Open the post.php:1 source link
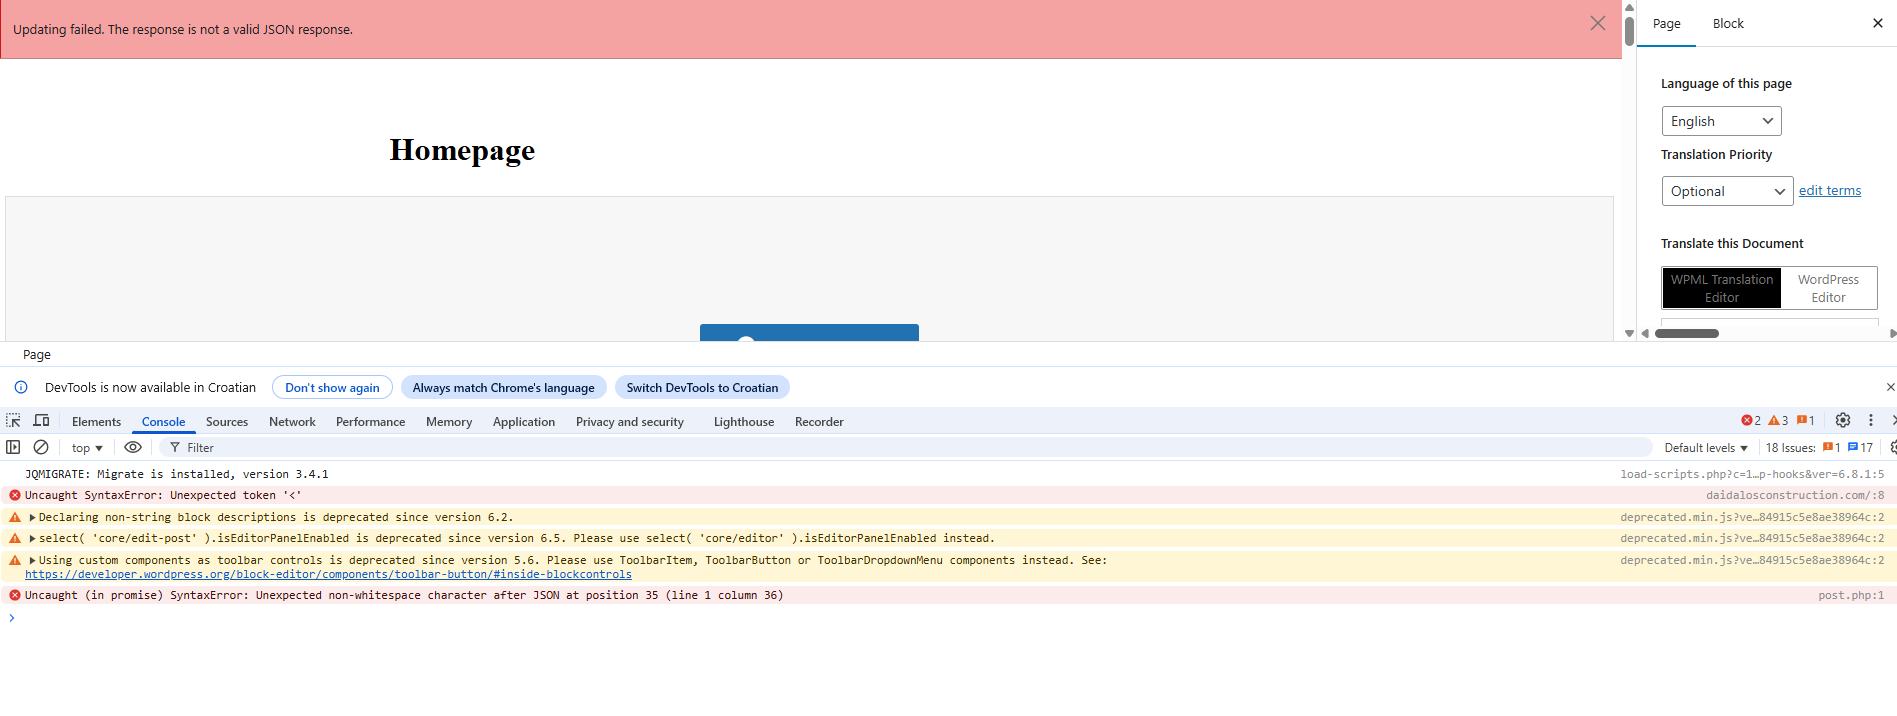Screen dimensions: 1897x716 click(x=1851, y=595)
